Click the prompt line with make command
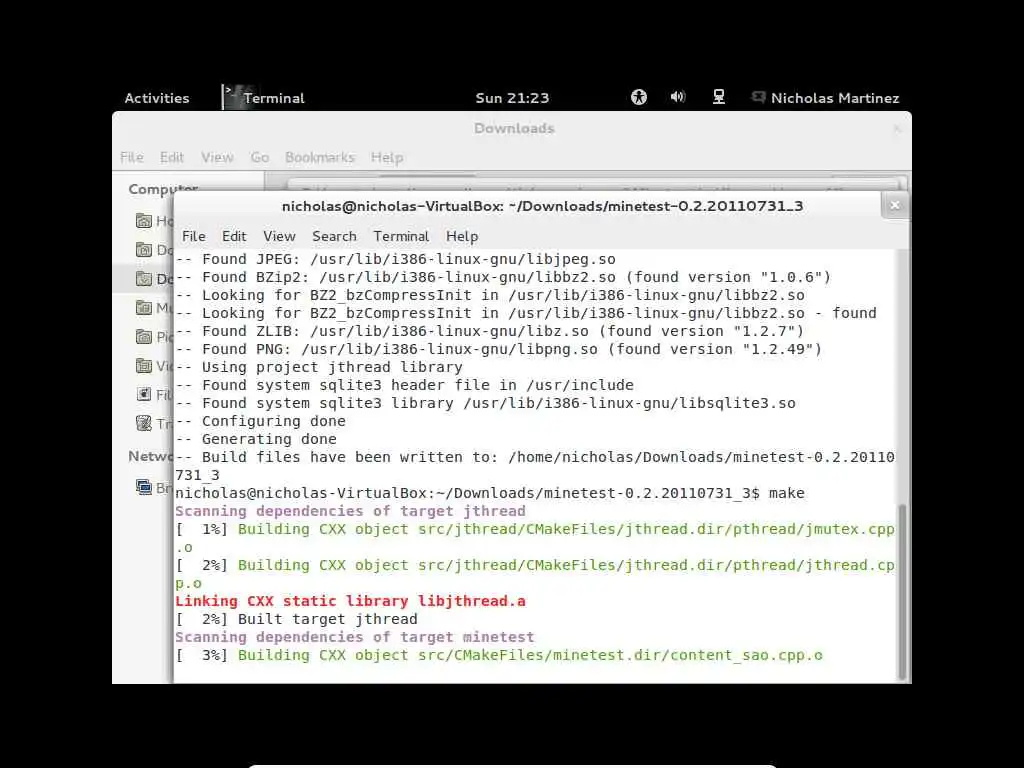Screen dimensions: 1024x768 [490, 494]
